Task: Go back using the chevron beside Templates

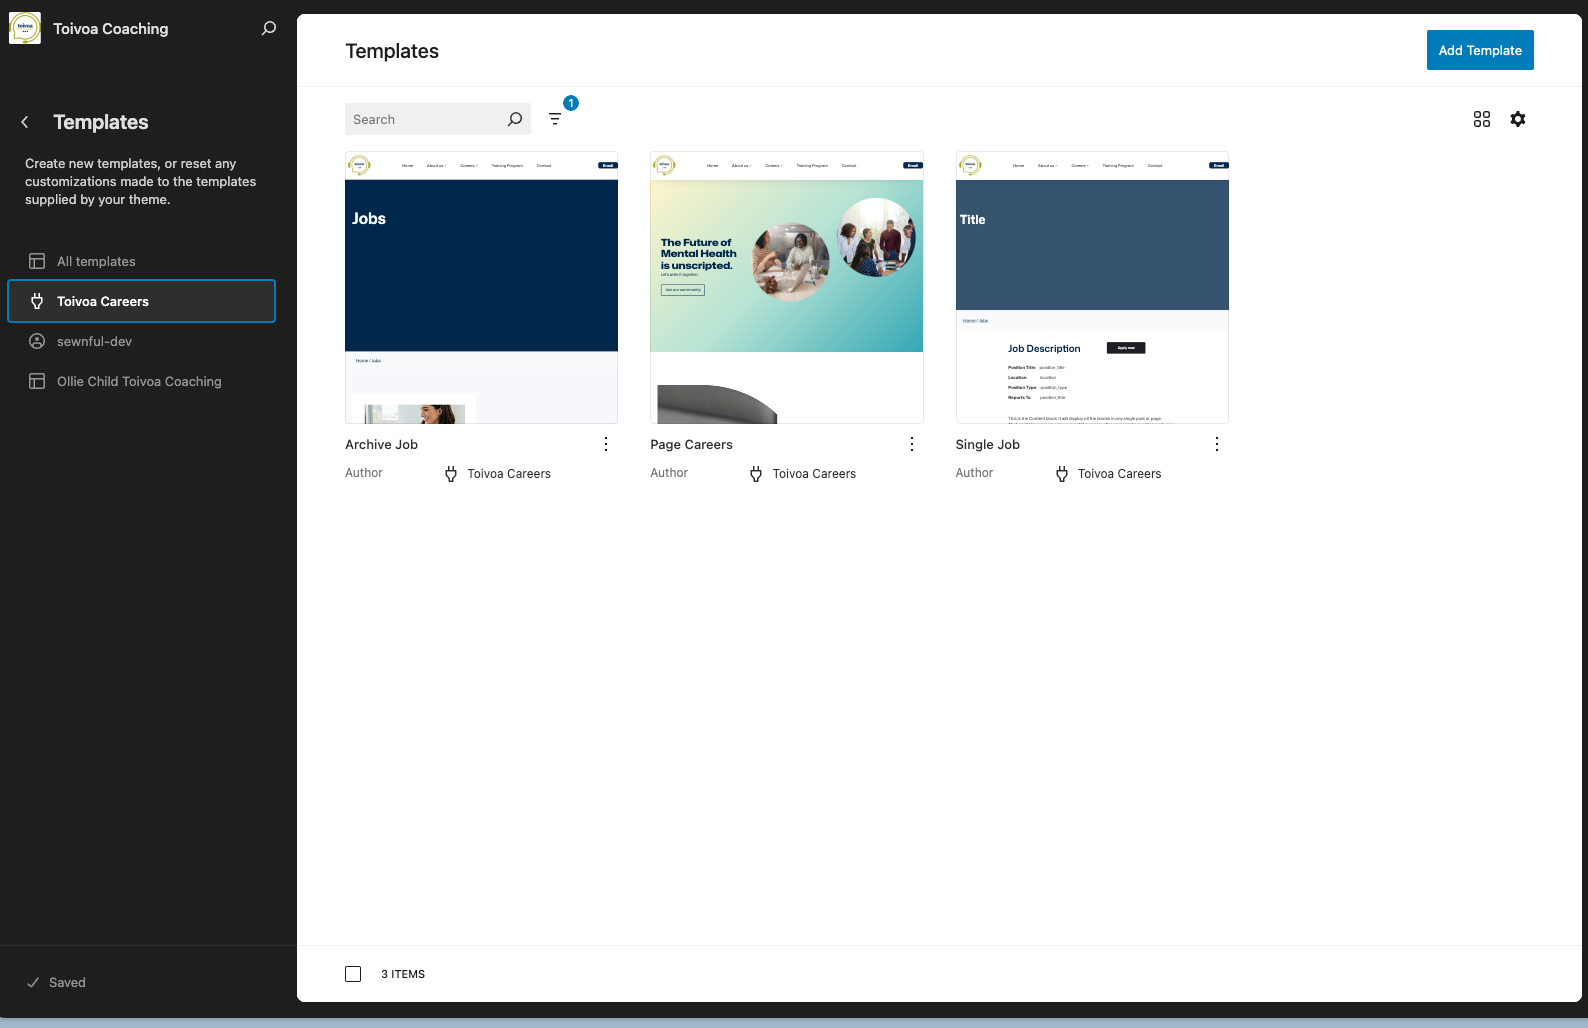Action: pyautogui.click(x=25, y=122)
